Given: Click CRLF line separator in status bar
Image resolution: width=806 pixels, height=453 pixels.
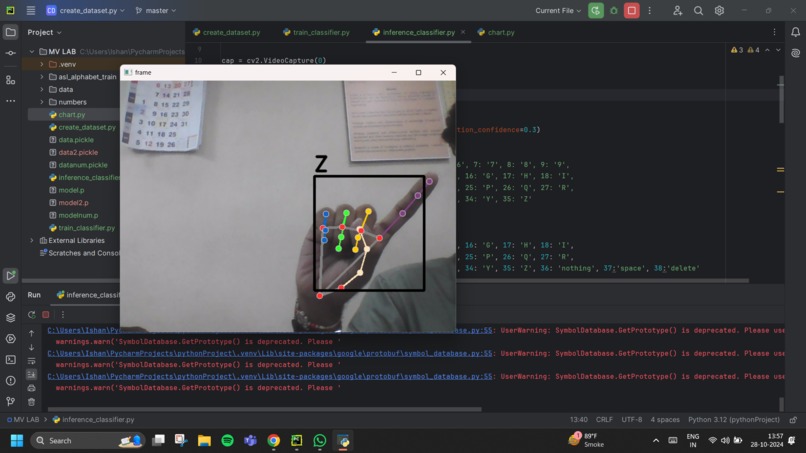Looking at the screenshot, I should (x=604, y=420).
